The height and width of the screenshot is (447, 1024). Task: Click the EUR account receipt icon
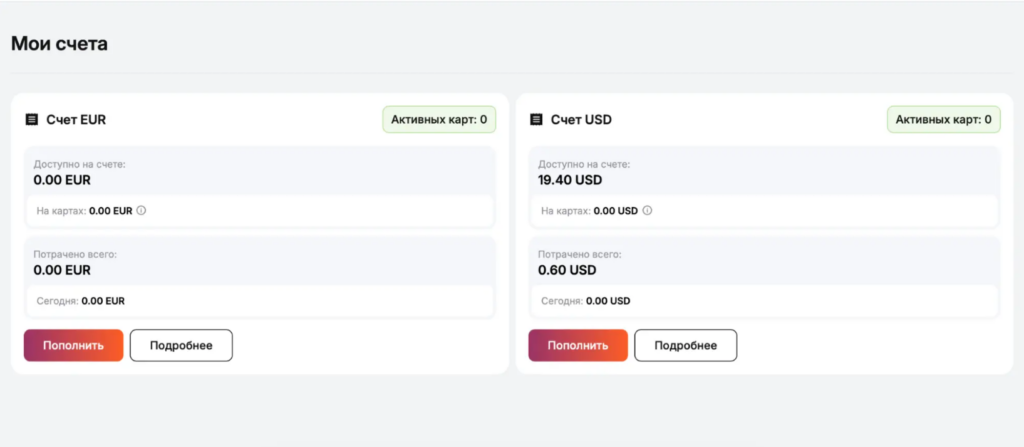click(x=31, y=120)
